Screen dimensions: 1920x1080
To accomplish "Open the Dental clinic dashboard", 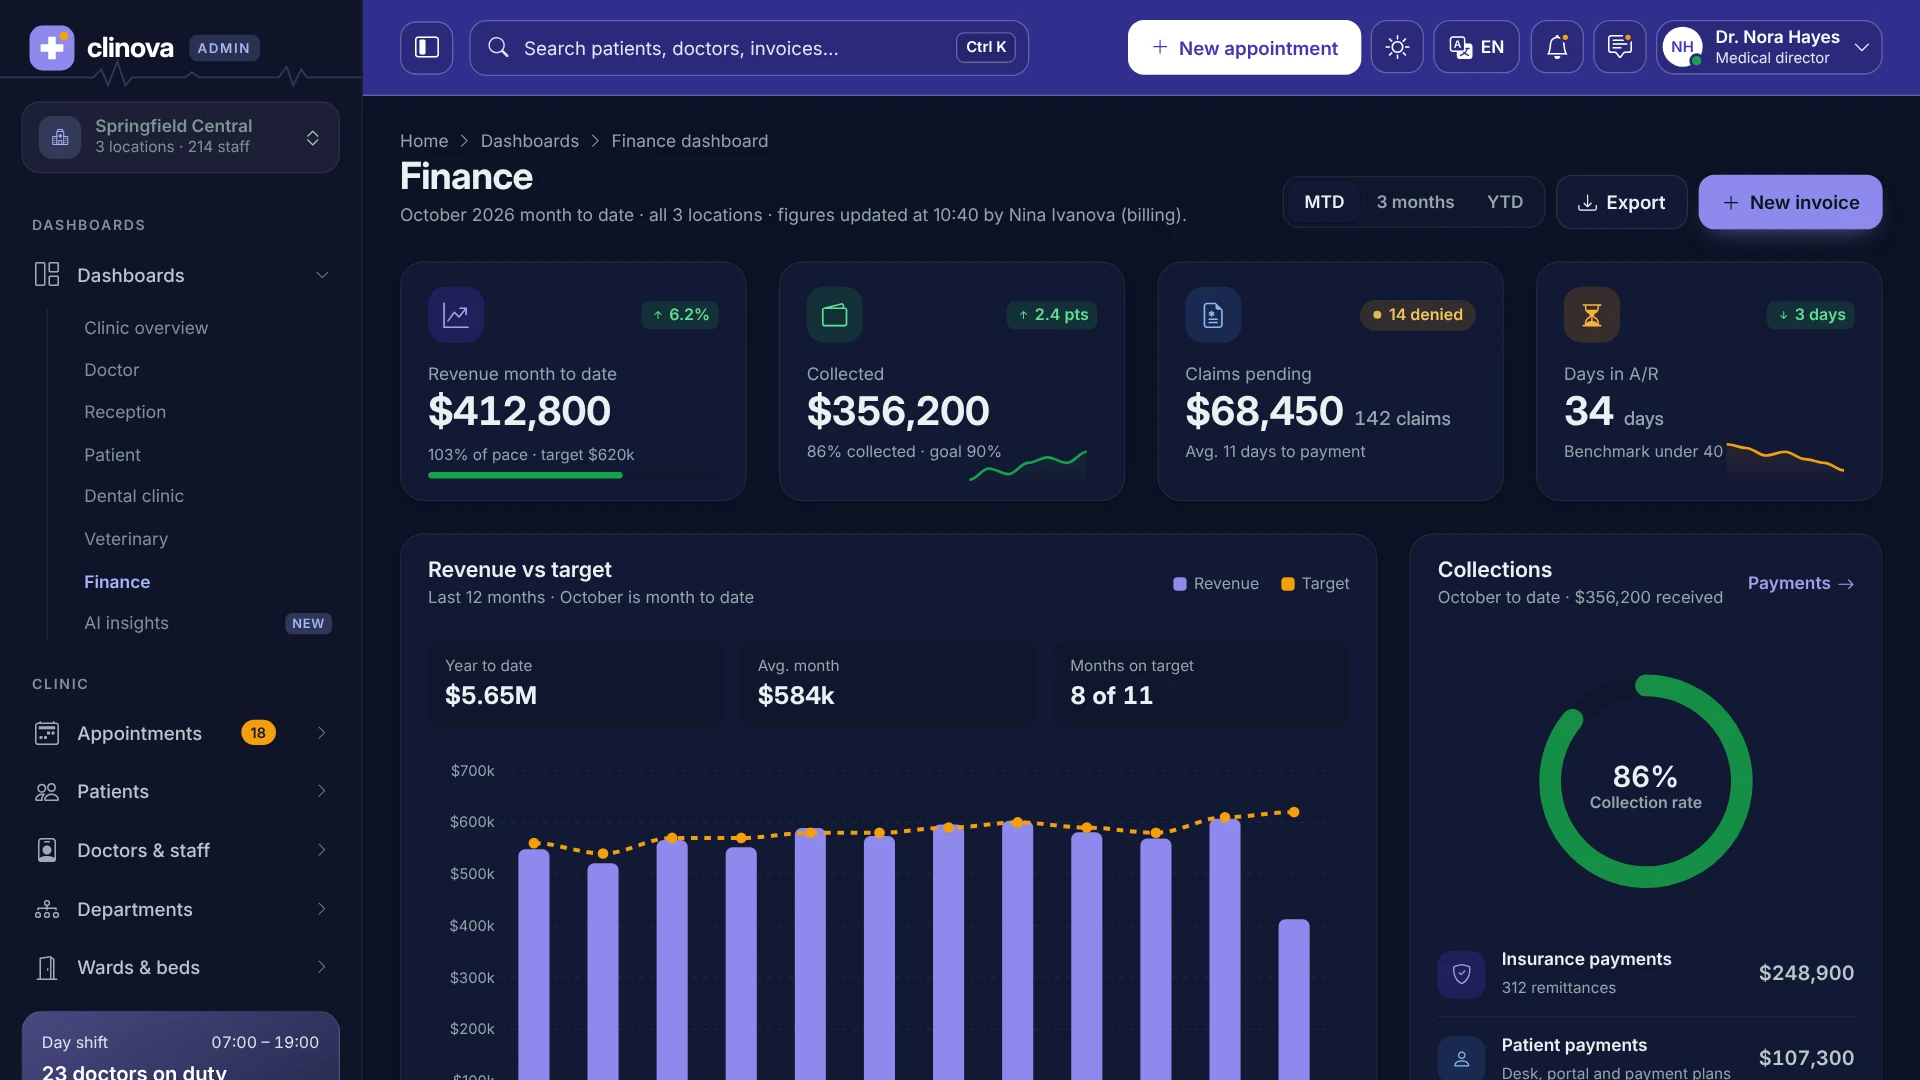I will tap(134, 496).
